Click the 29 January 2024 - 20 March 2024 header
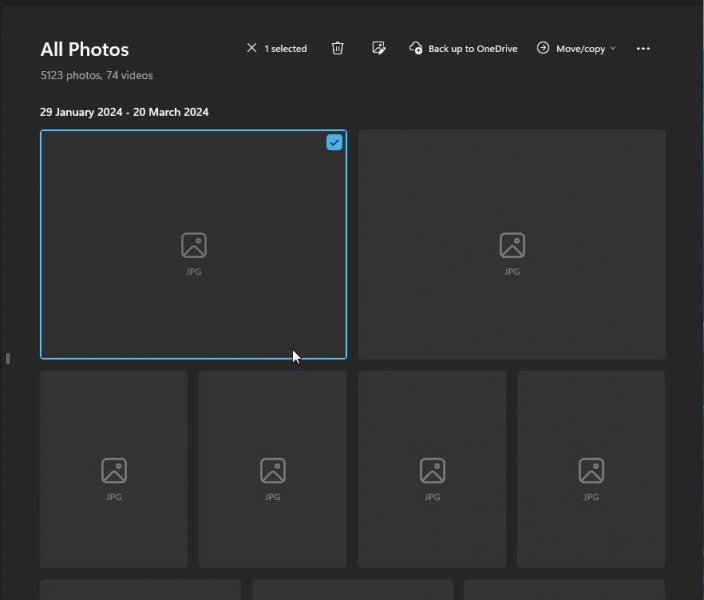This screenshot has height=600, width=704. [x=124, y=112]
